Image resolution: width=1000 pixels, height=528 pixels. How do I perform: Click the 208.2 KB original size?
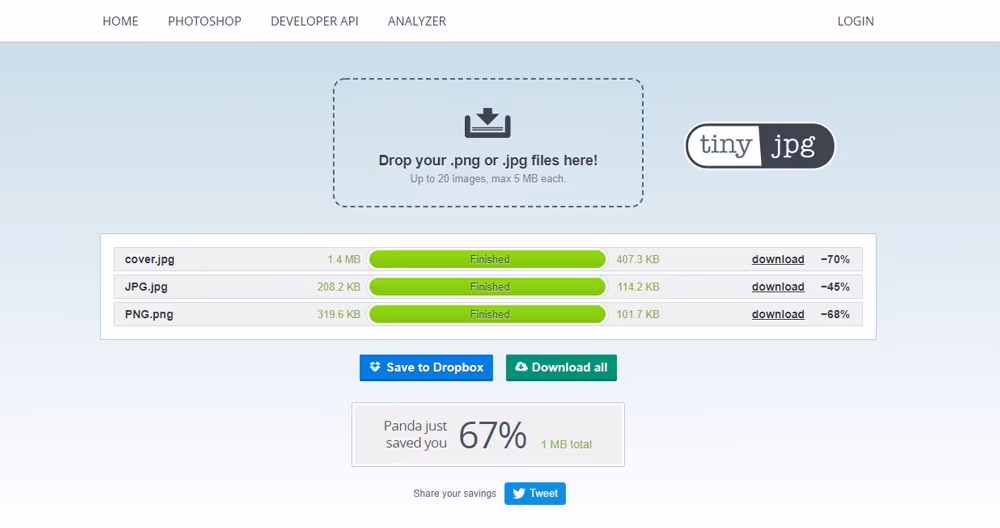pyautogui.click(x=339, y=287)
